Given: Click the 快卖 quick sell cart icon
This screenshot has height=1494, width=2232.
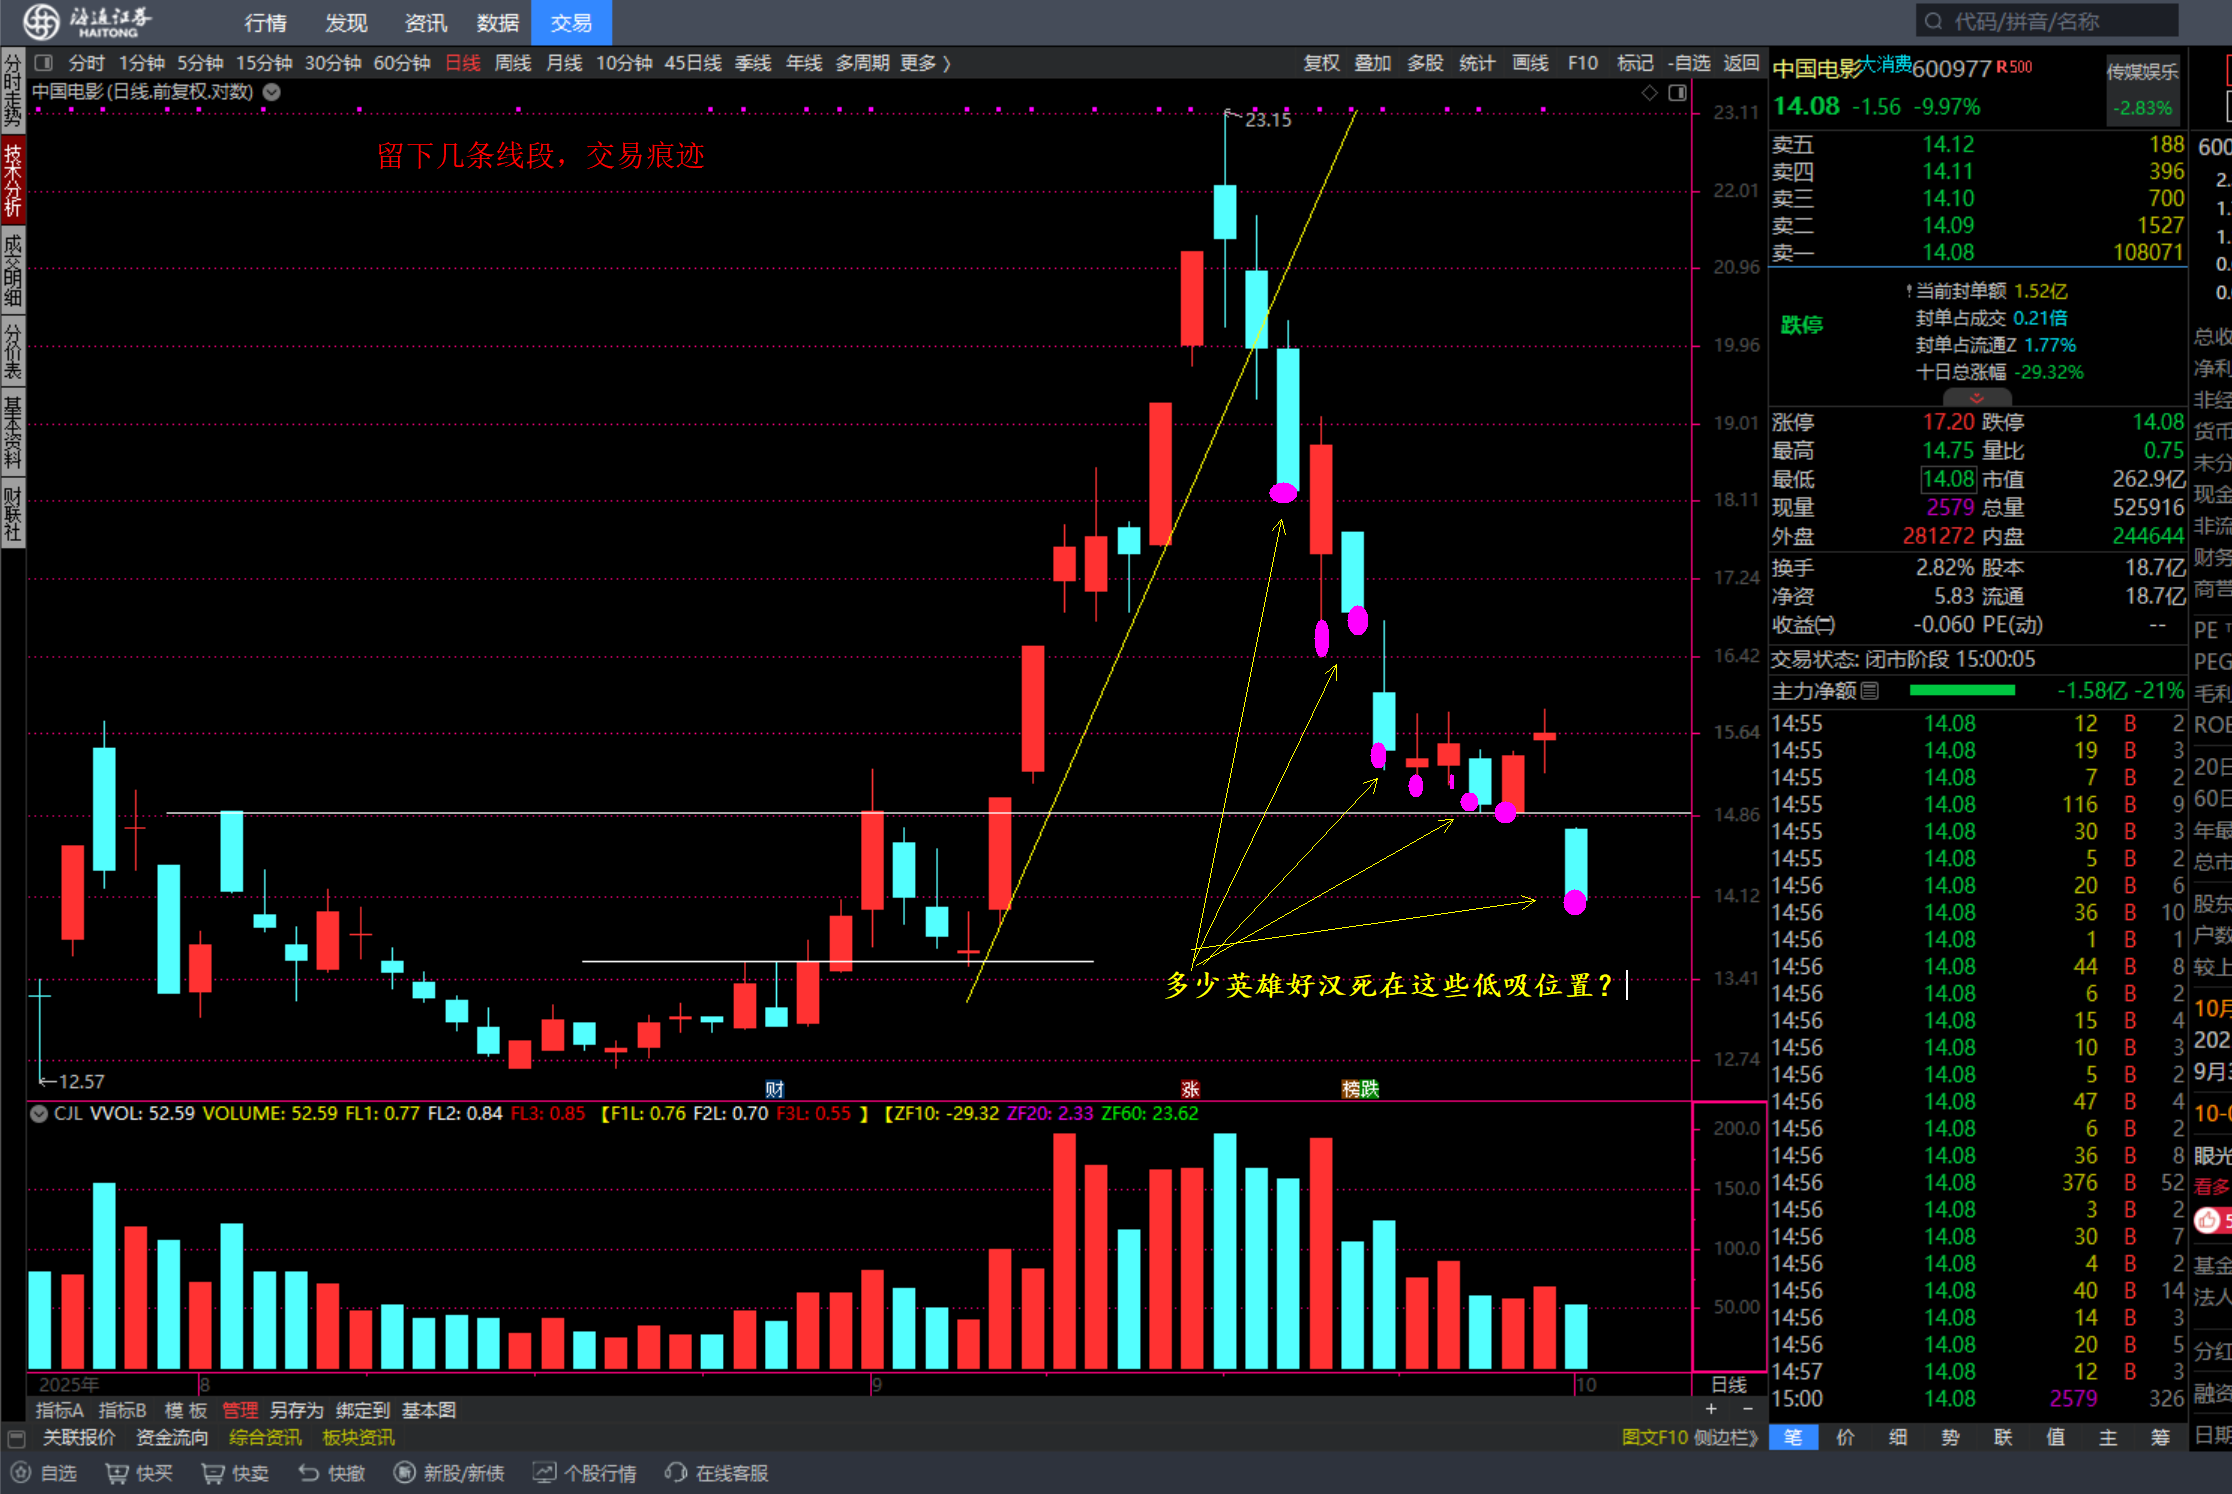Looking at the screenshot, I should (213, 1473).
